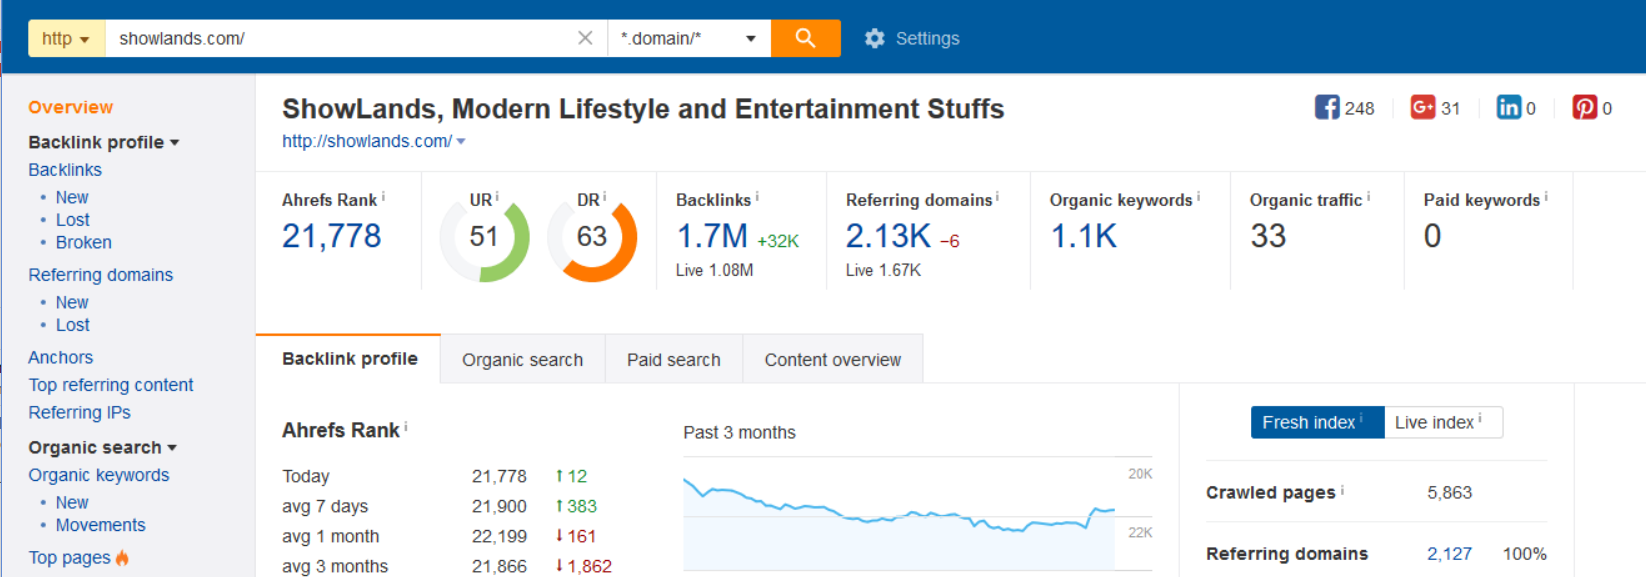
Task: Click the Google Plus share icon
Action: click(1422, 107)
